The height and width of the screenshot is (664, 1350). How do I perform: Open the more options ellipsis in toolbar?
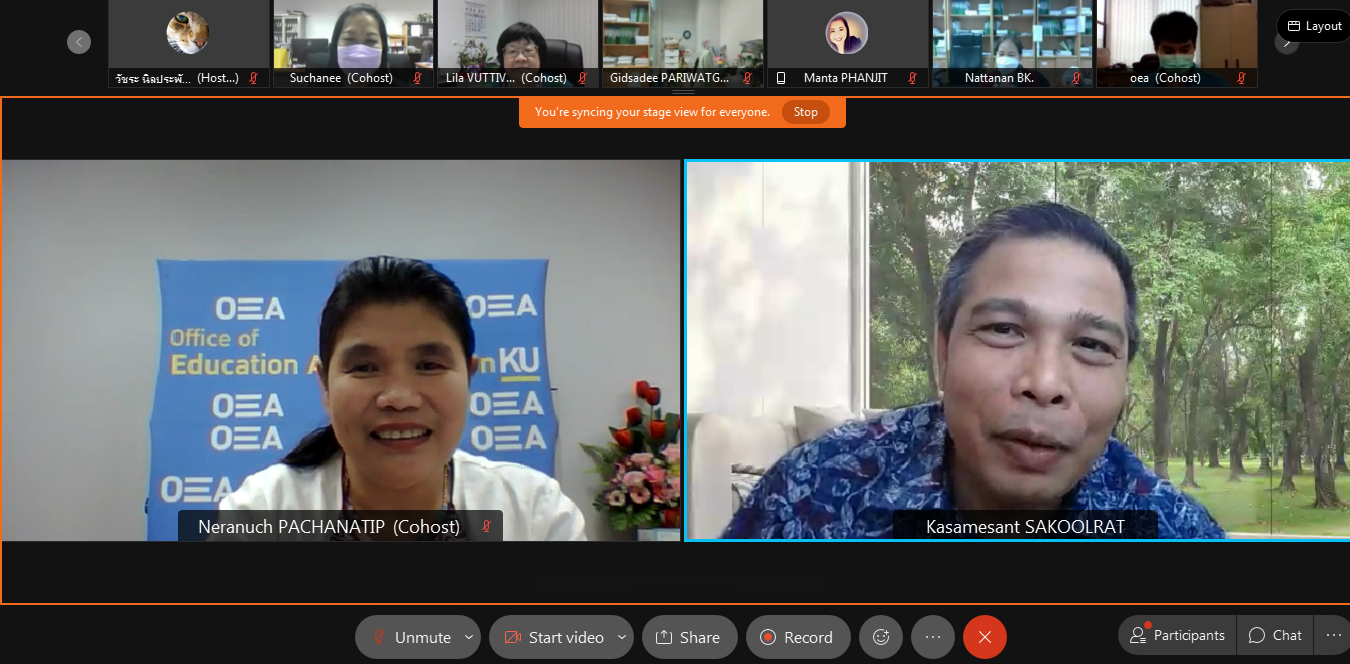(933, 637)
